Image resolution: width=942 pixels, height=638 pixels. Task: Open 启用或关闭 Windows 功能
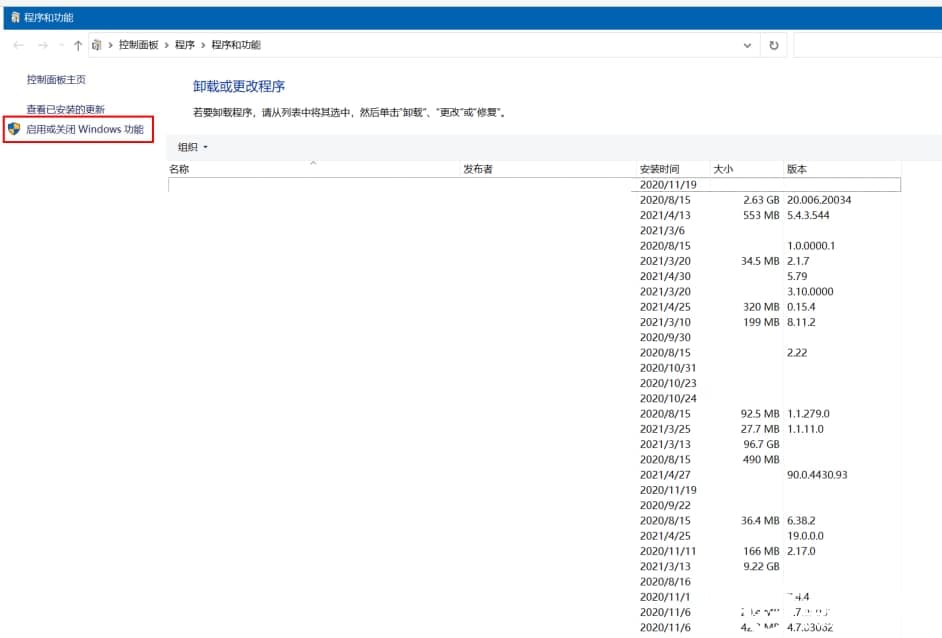pos(84,129)
